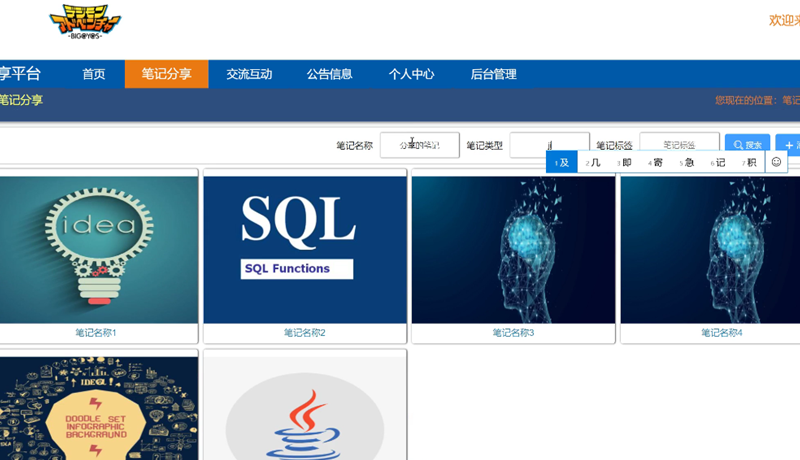This screenshot has width=800, height=460.
Task: Click the 笔记名称4 title link
Action: pyautogui.click(x=722, y=333)
